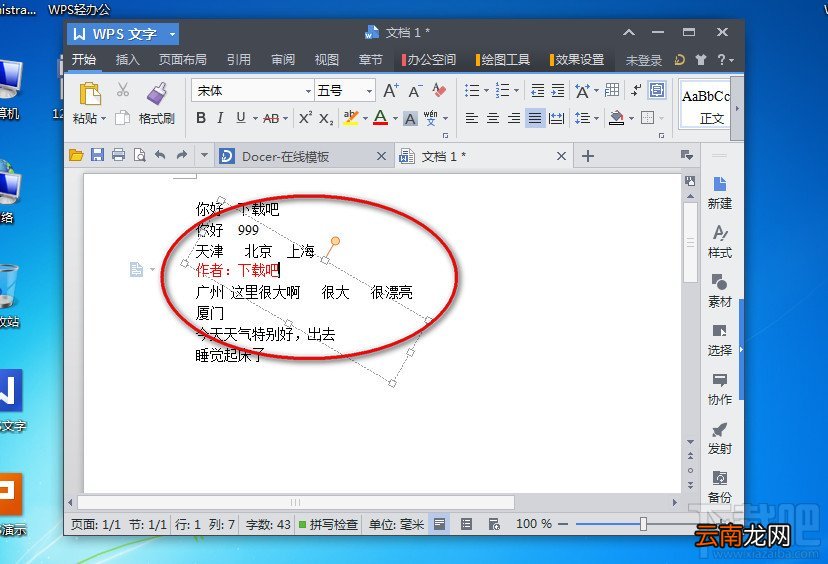
Task: Toggle Superscript X² button
Action: click(x=305, y=118)
